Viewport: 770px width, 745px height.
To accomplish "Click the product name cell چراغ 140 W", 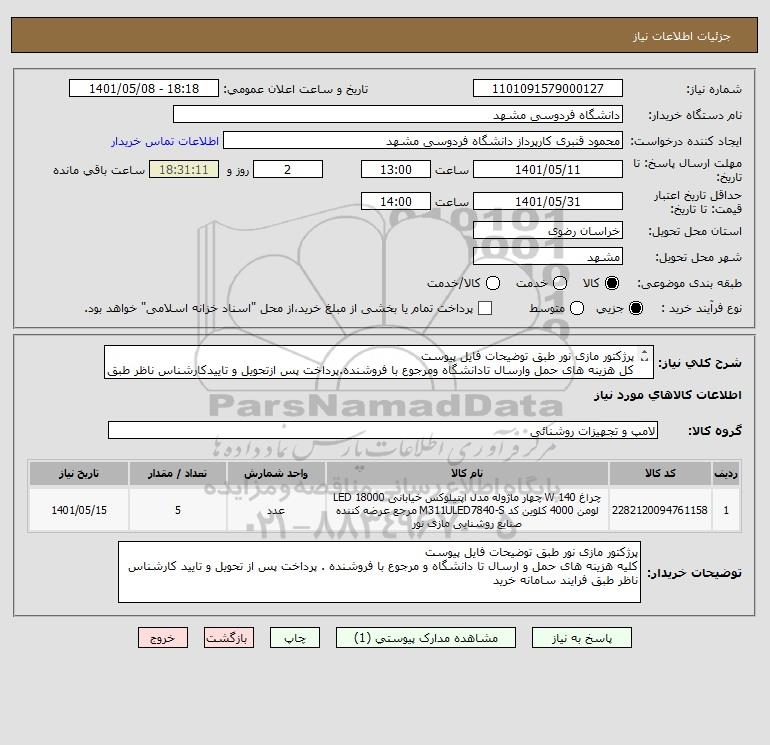I will click(x=467, y=510).
